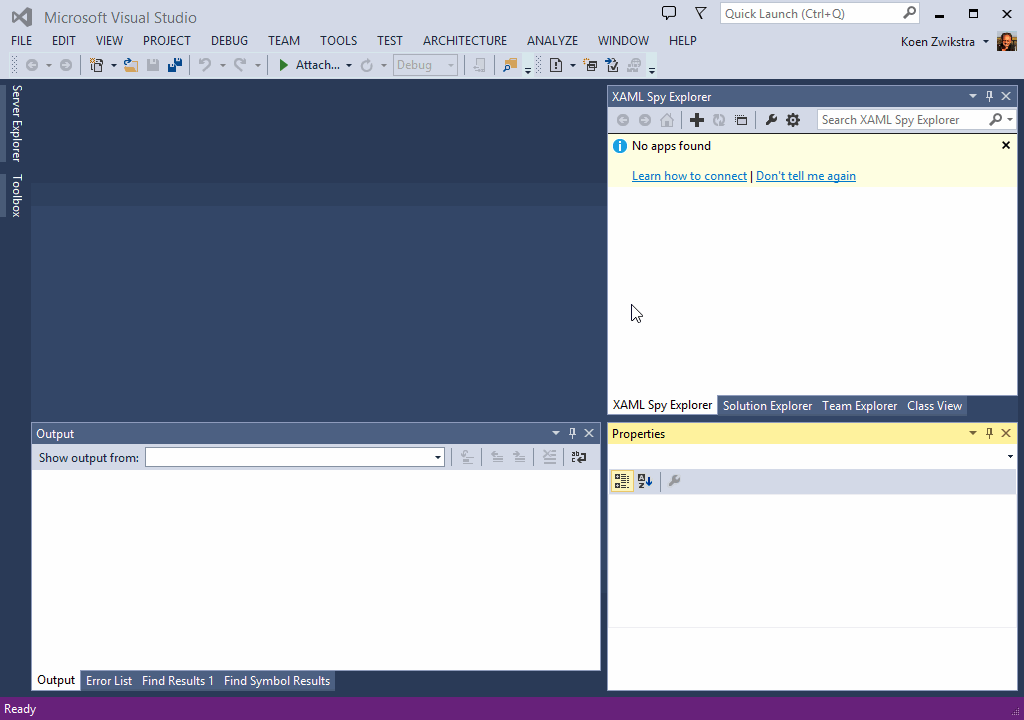
Task: Click the notifications speech bubble icon
Action: (x=669, y=13)
